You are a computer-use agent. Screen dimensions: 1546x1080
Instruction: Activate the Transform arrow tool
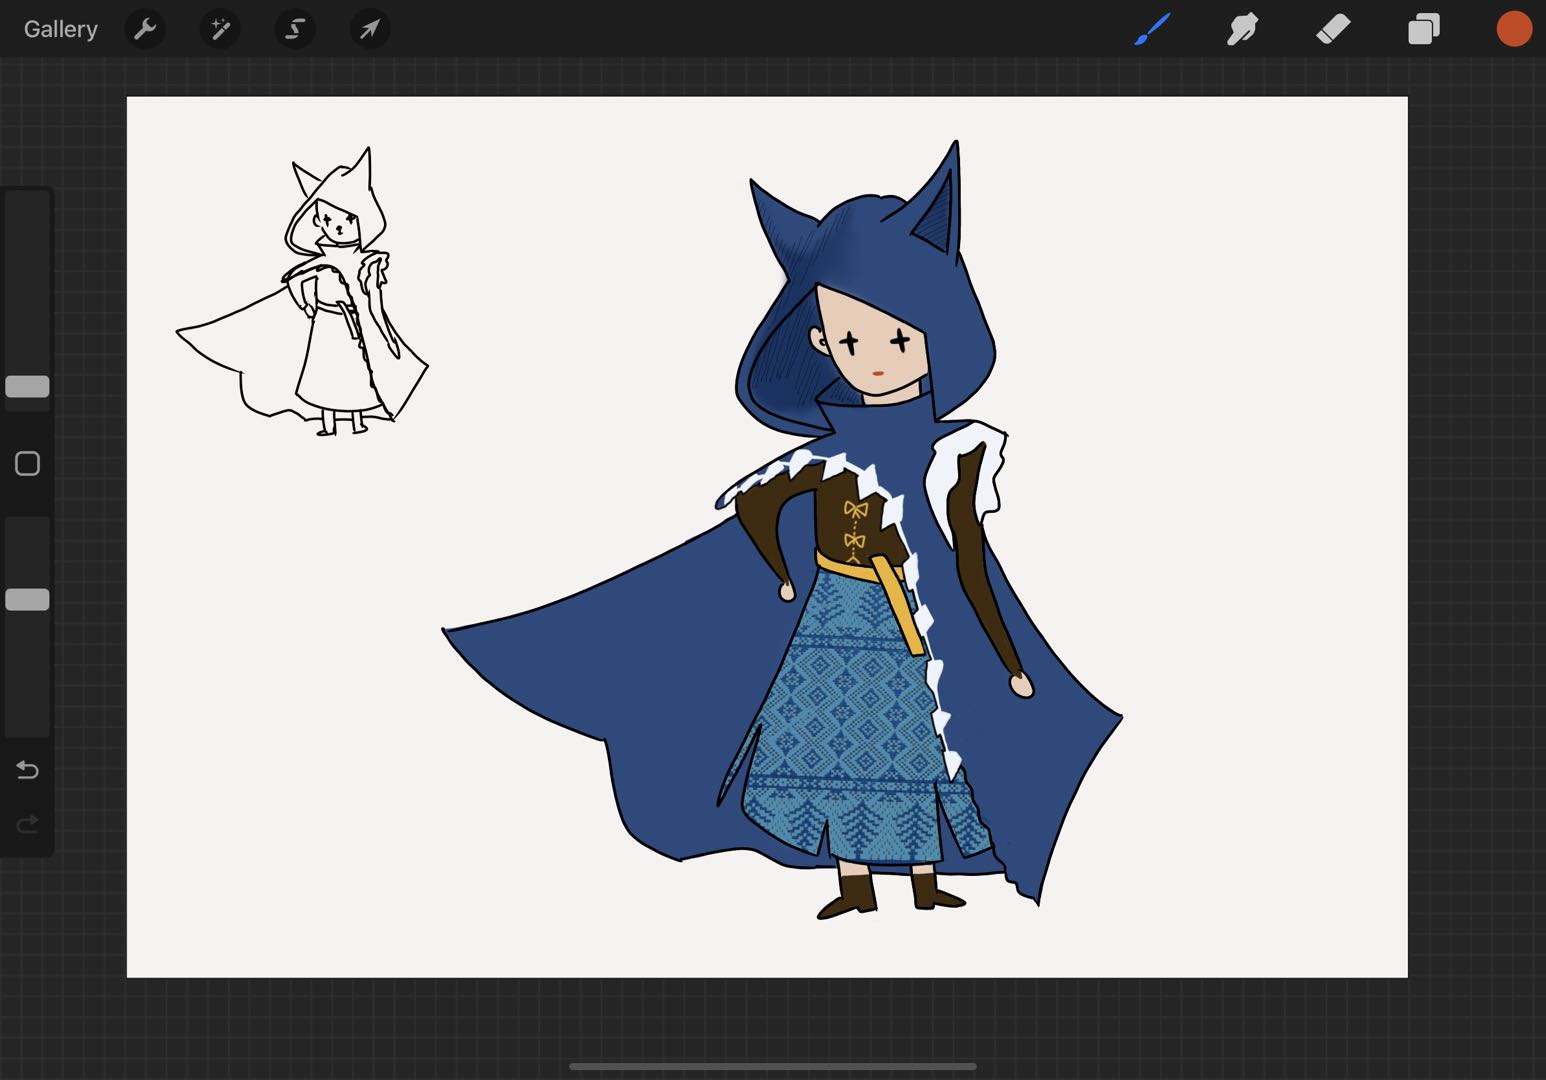(370, 29)
